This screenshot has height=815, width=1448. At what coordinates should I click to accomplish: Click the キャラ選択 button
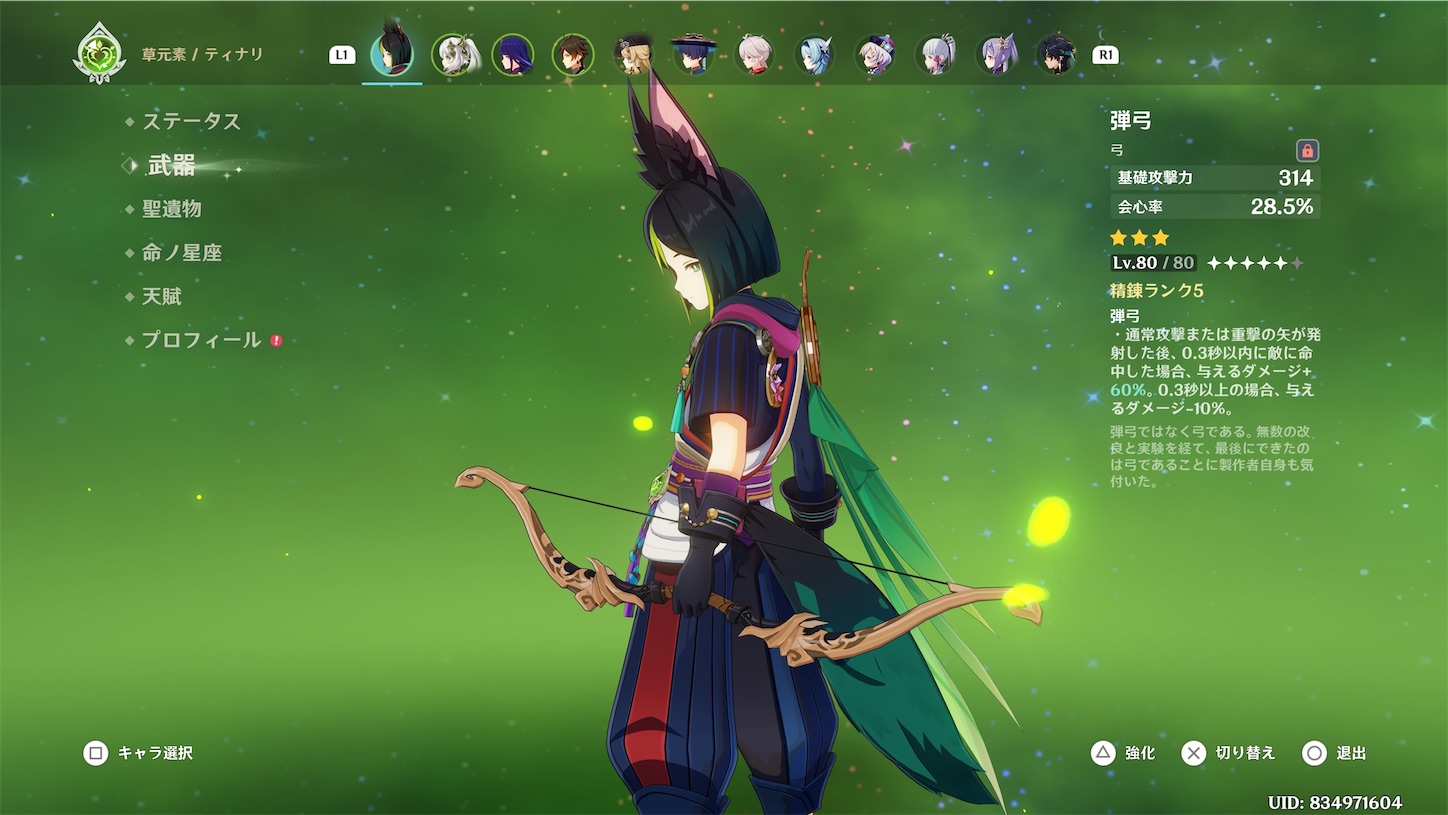click(x=139, y=753)
